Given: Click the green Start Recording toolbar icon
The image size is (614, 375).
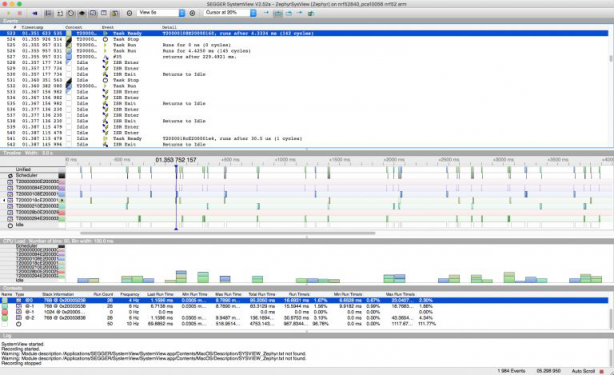Looking at the screenshot, I should (x=9, y=13).
